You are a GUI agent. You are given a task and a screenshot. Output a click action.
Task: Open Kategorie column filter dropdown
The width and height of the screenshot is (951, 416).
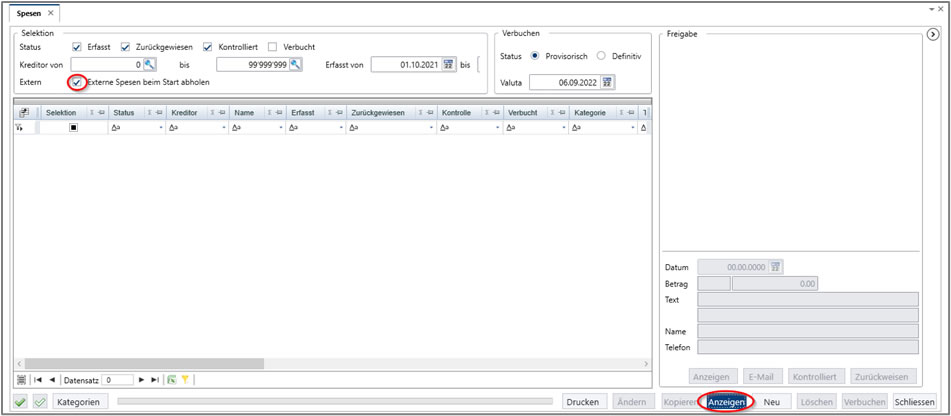633,128
